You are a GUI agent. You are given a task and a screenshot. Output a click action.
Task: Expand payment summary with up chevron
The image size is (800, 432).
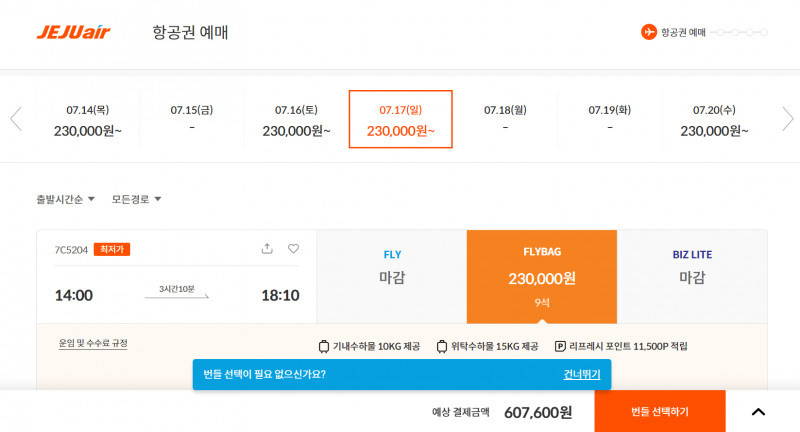758,412
